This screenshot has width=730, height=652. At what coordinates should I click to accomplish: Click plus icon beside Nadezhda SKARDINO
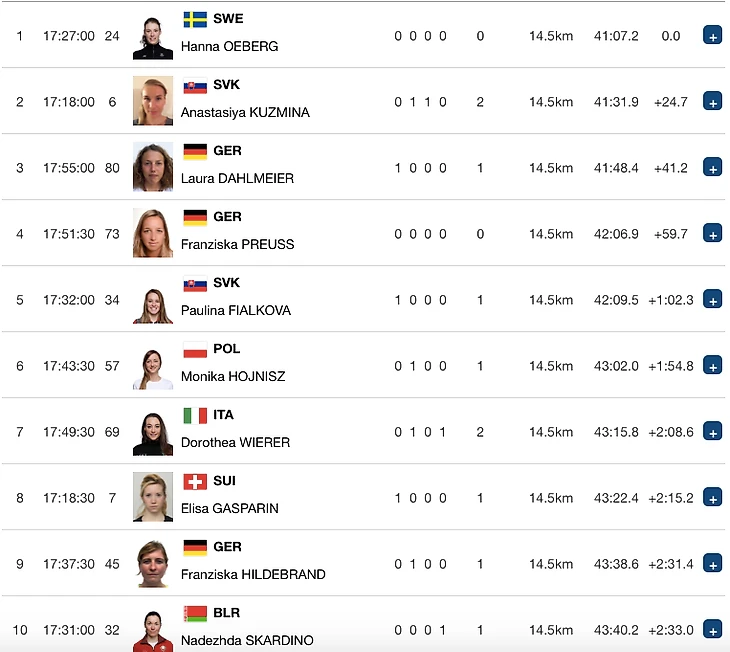pos(712,630)
